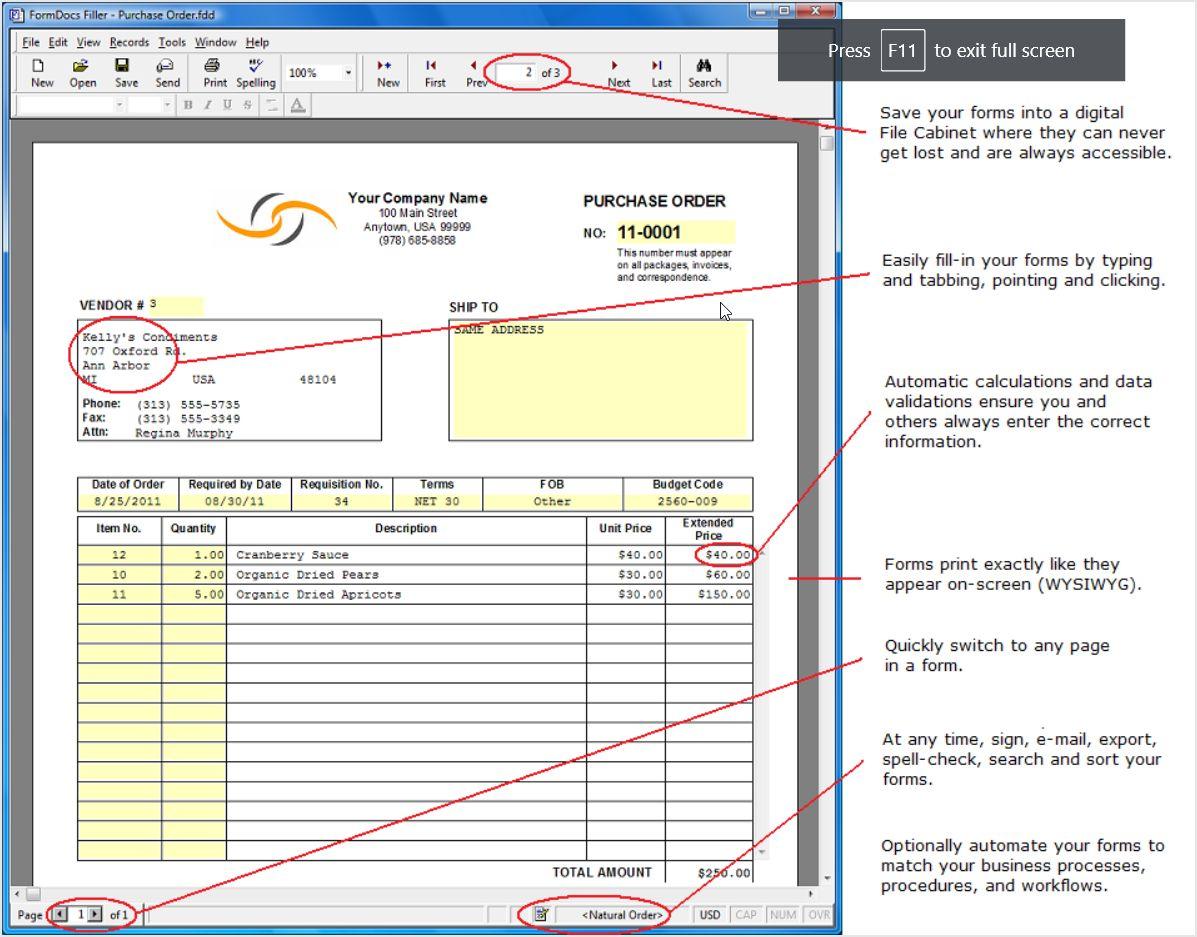
Task: Click the horizontal scrollbar thumb at bottom
Action: (33, 893)
